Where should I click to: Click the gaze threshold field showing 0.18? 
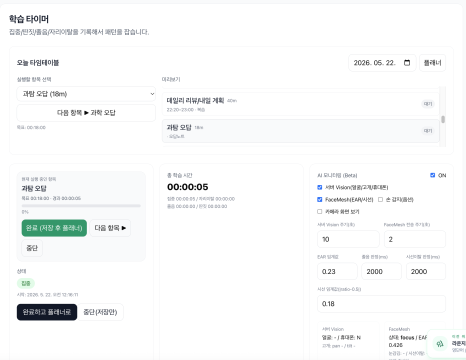point(381,304)
